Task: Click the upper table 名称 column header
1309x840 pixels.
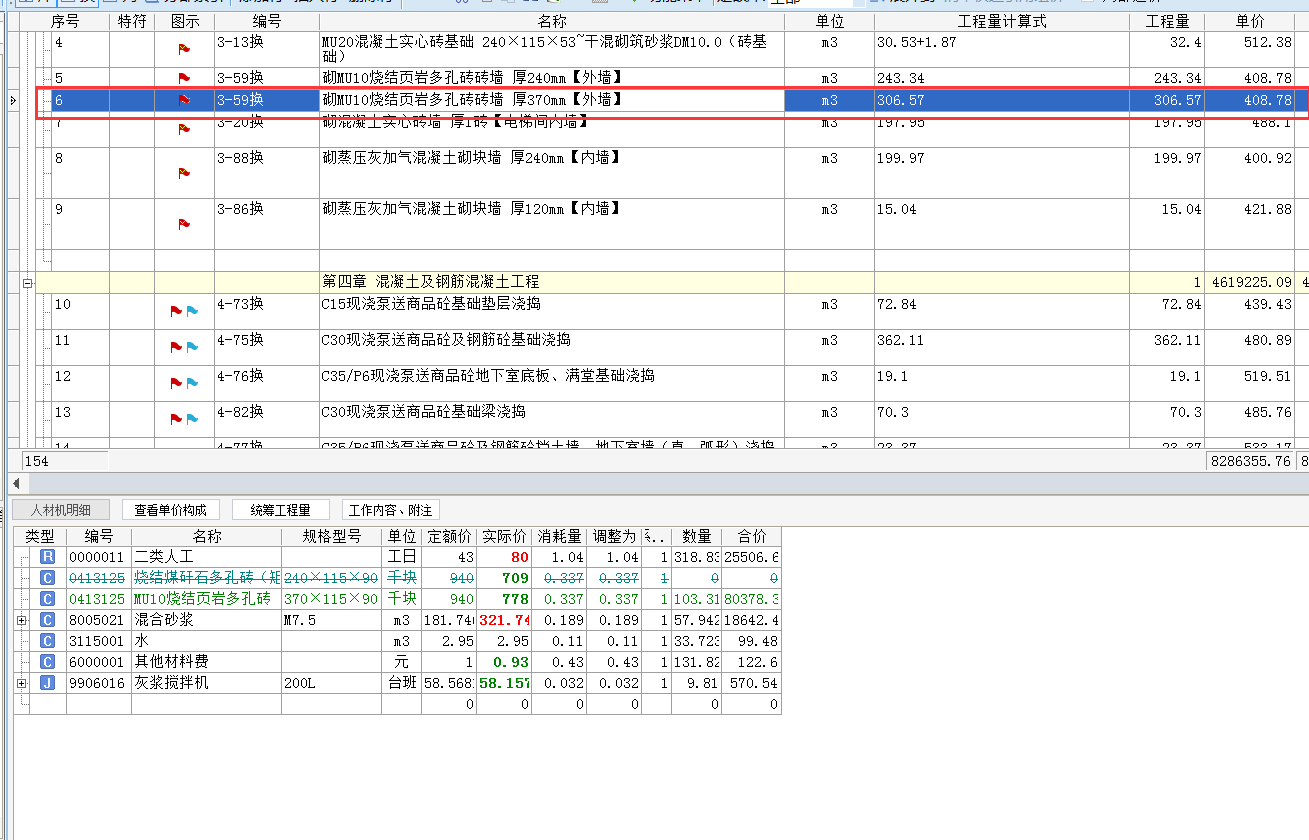Action: tap(552, 21)
